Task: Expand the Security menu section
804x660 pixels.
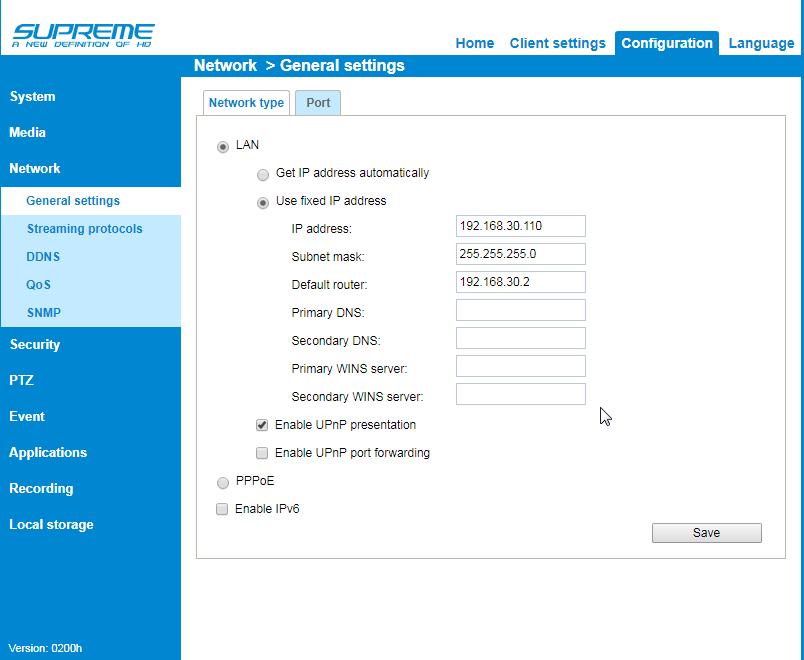Action: coord(34,345)
